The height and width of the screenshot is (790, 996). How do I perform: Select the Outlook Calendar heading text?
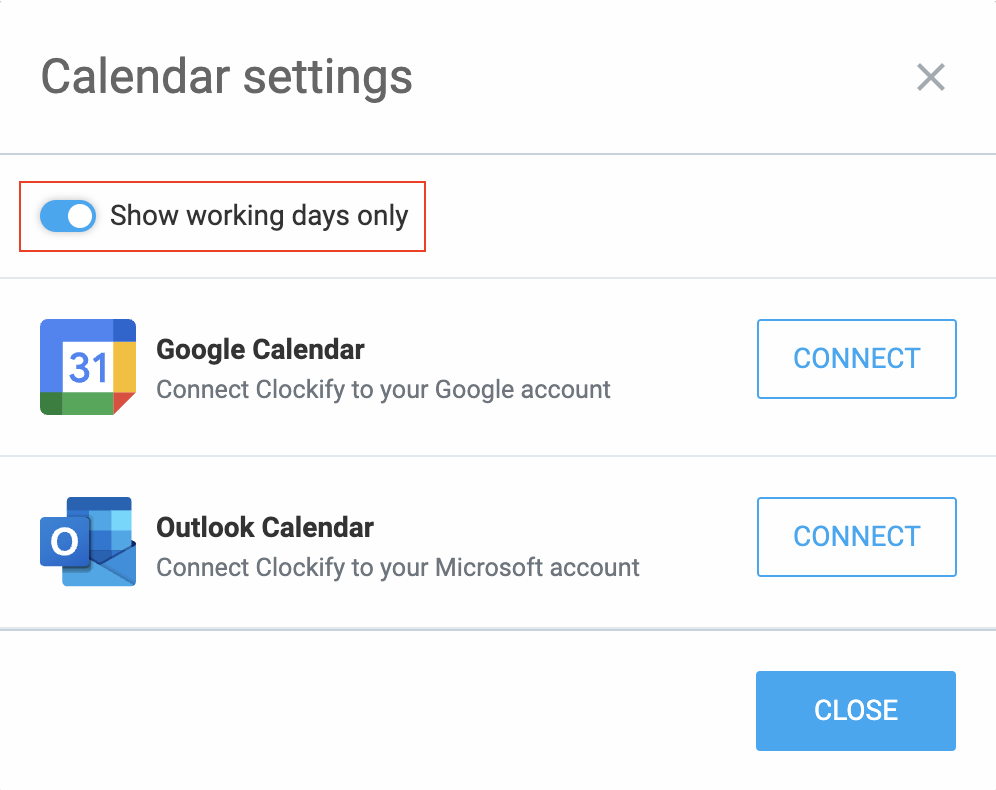point(265,527)
